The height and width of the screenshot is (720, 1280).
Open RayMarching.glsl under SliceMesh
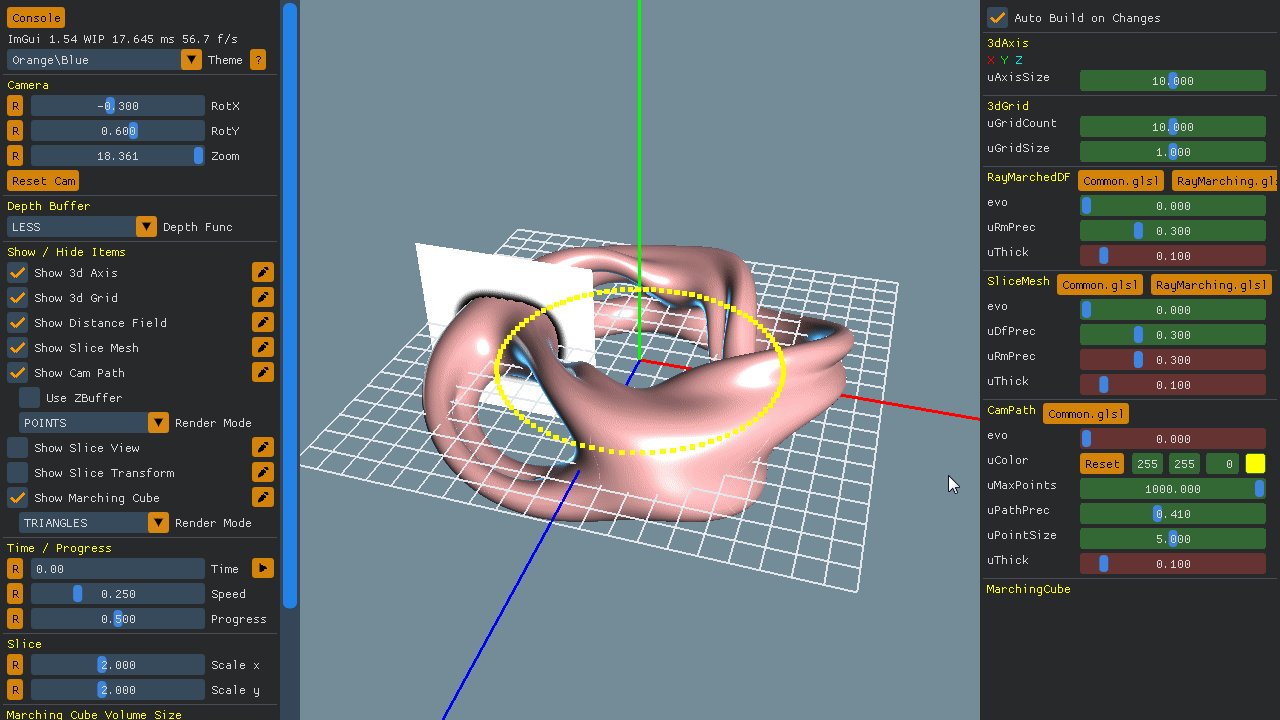coord(1211,285)
